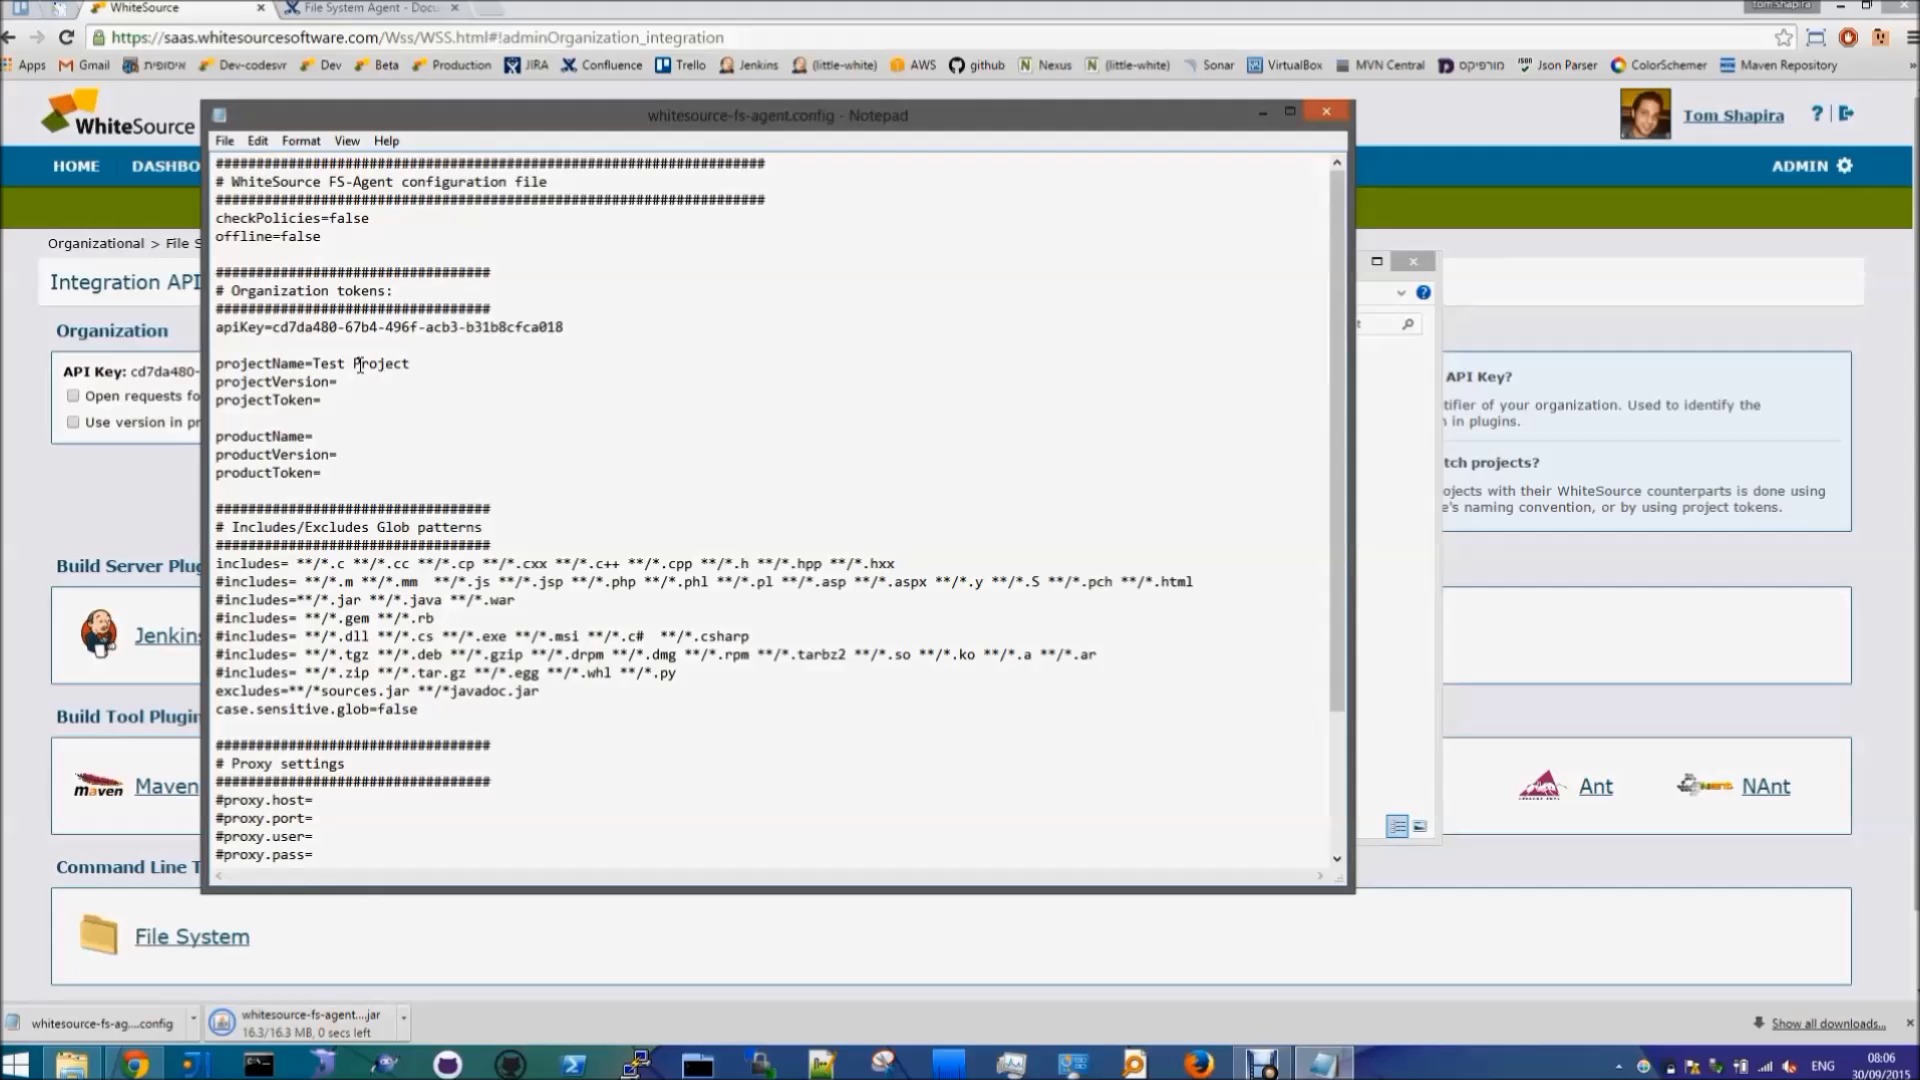
Task: Open PowerShell from the taskbar
Action: 573,1065
